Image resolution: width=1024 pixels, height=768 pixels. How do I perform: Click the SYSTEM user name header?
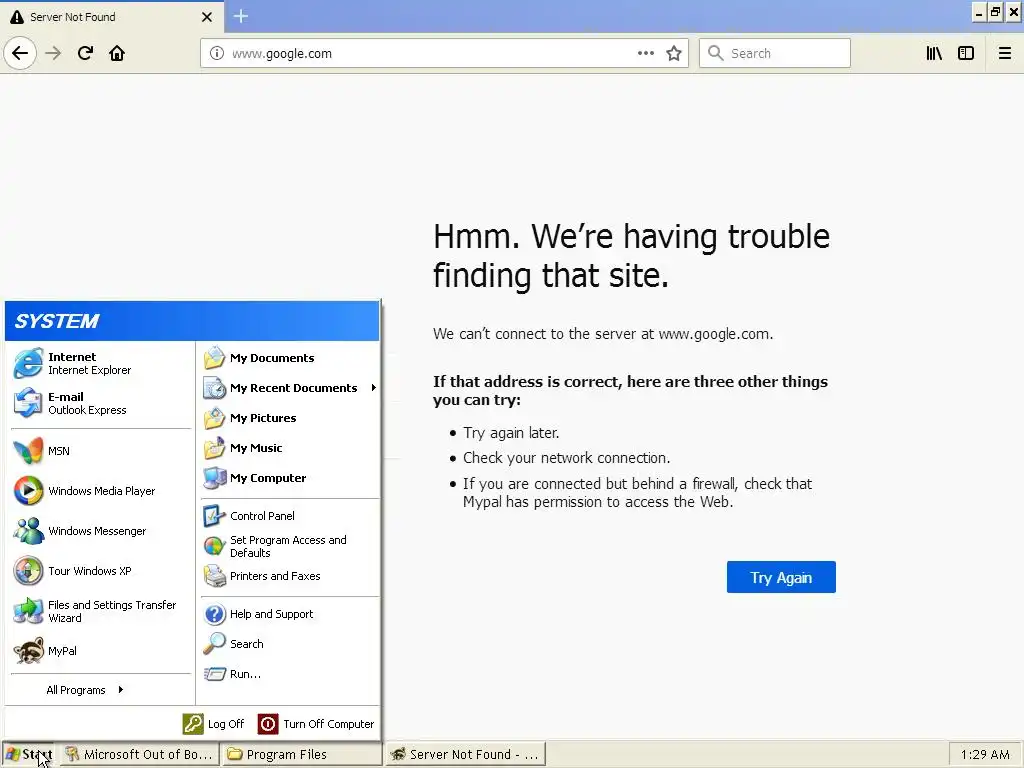tap(57, 321)
